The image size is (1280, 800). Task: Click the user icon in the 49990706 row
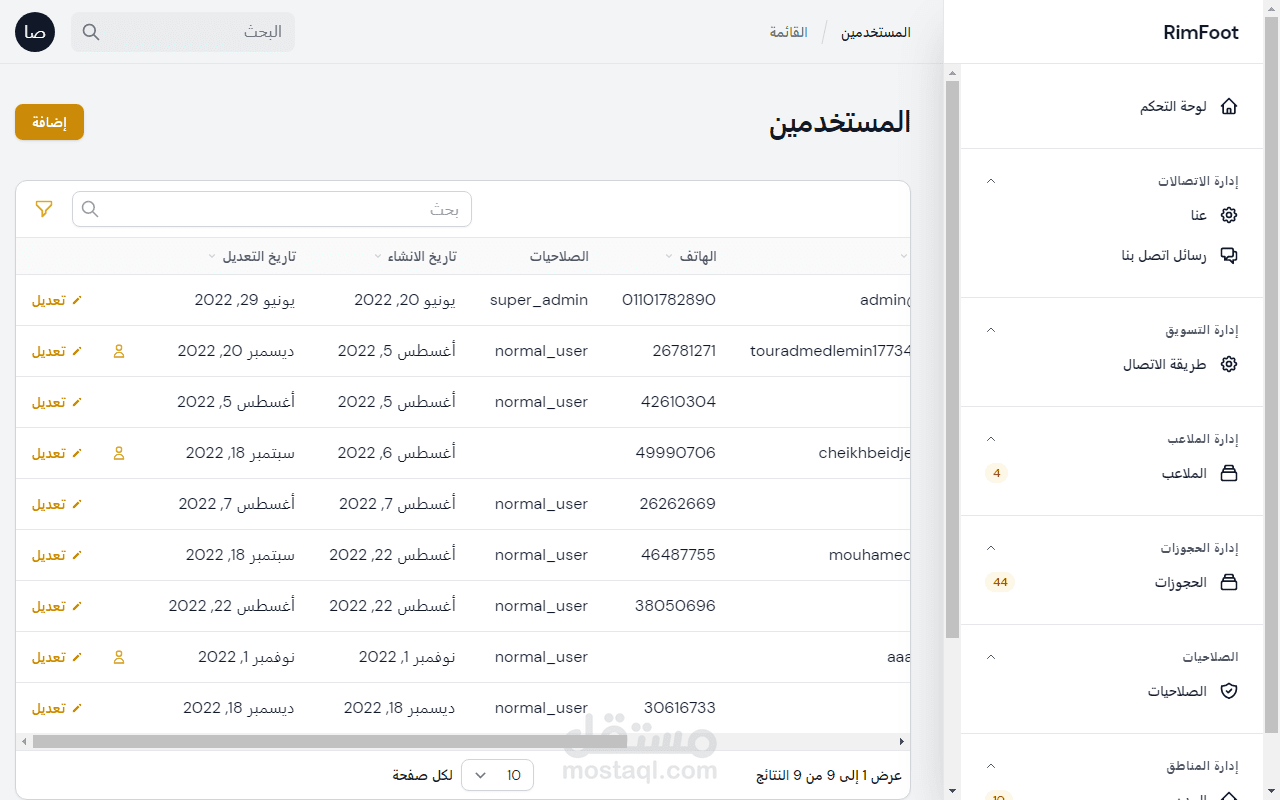click(119, 453)
